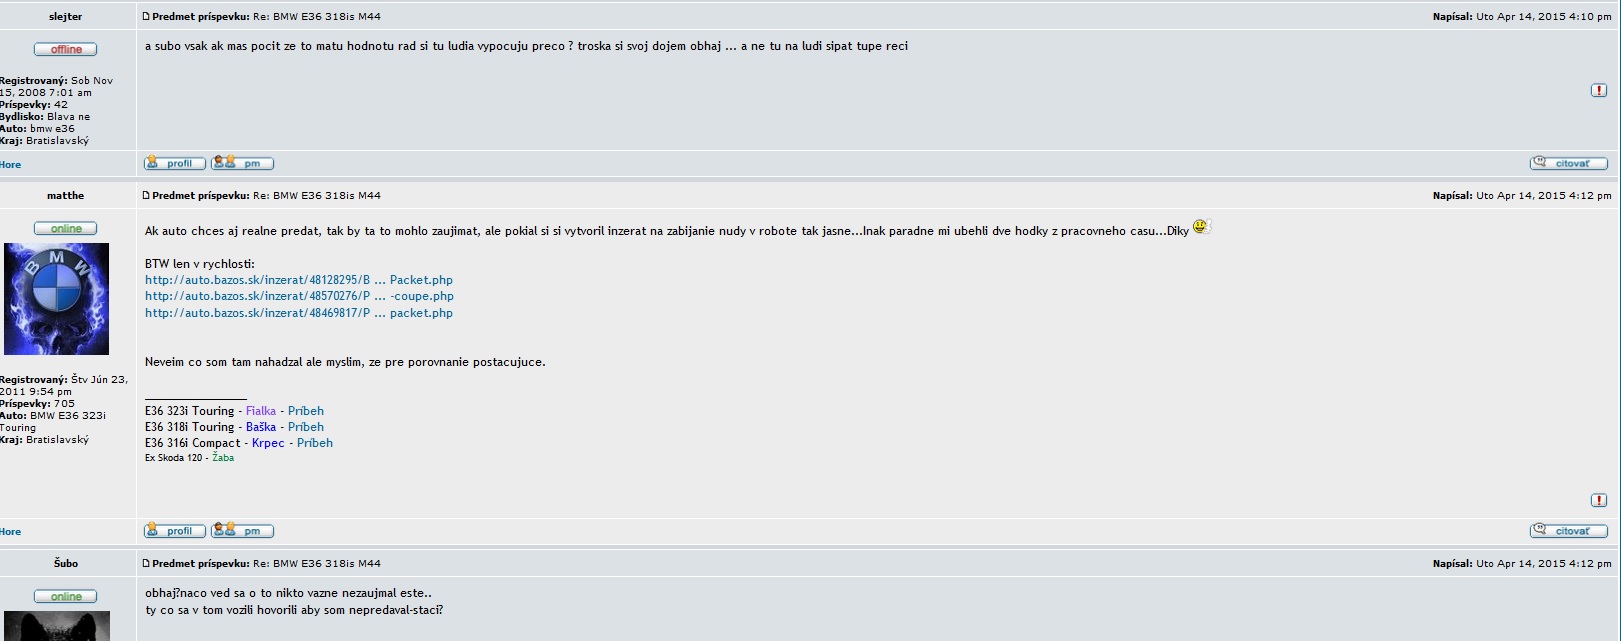Click the small post icon on slejter's post header
The height and width of the screenshot is (641, 1621).
(x=147, y=17)
